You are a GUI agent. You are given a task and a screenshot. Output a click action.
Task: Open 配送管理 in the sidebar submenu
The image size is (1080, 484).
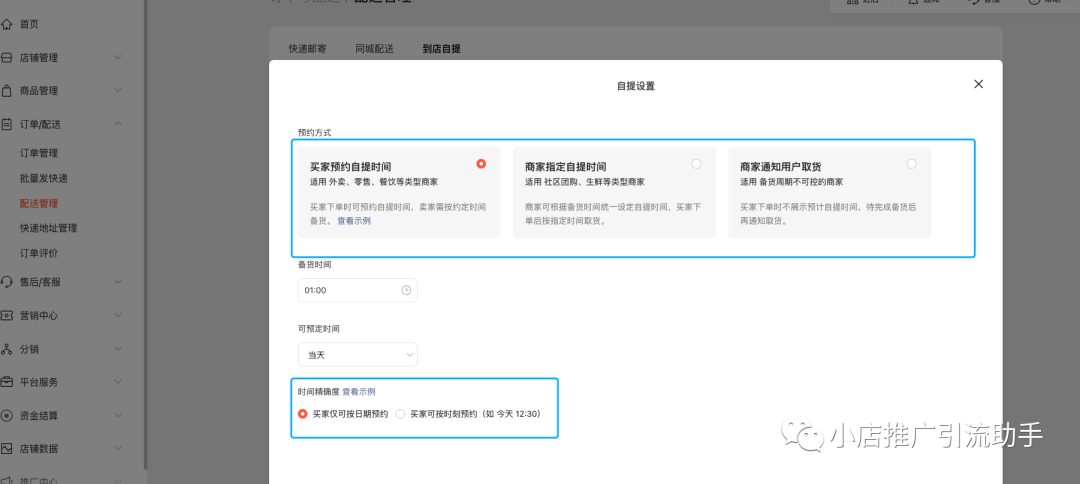tap(39, 204)
